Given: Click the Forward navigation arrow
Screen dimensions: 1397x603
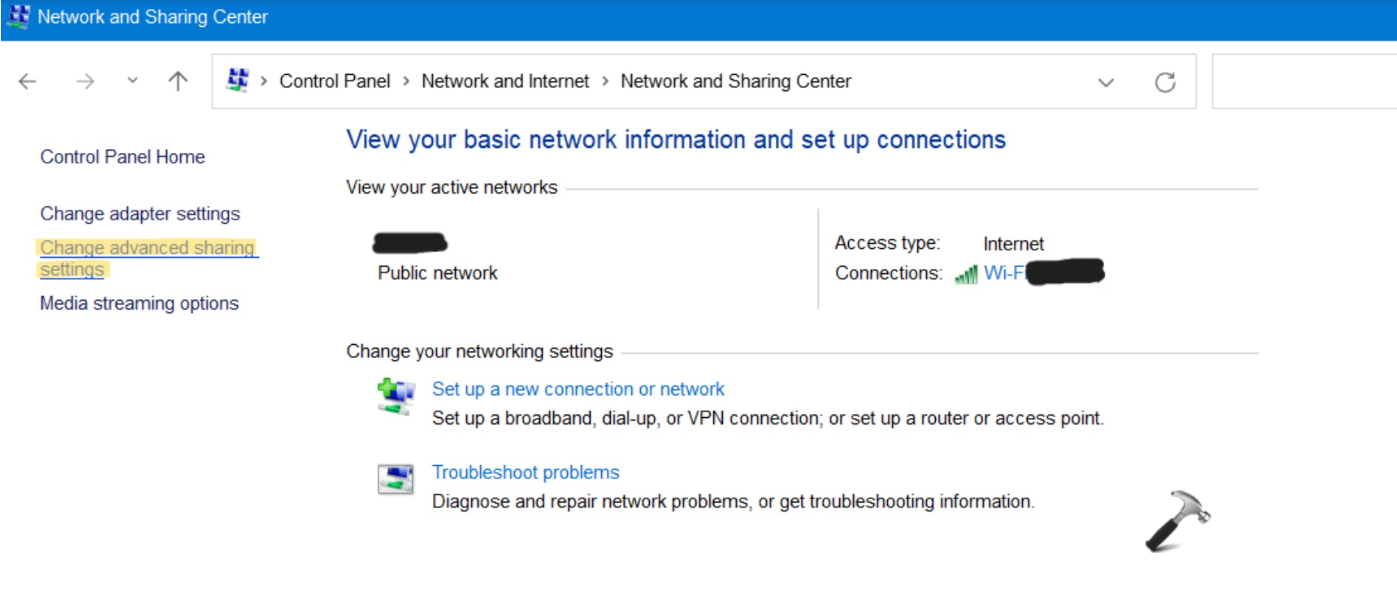Looking at the screenshot, I should click(85, 82).
